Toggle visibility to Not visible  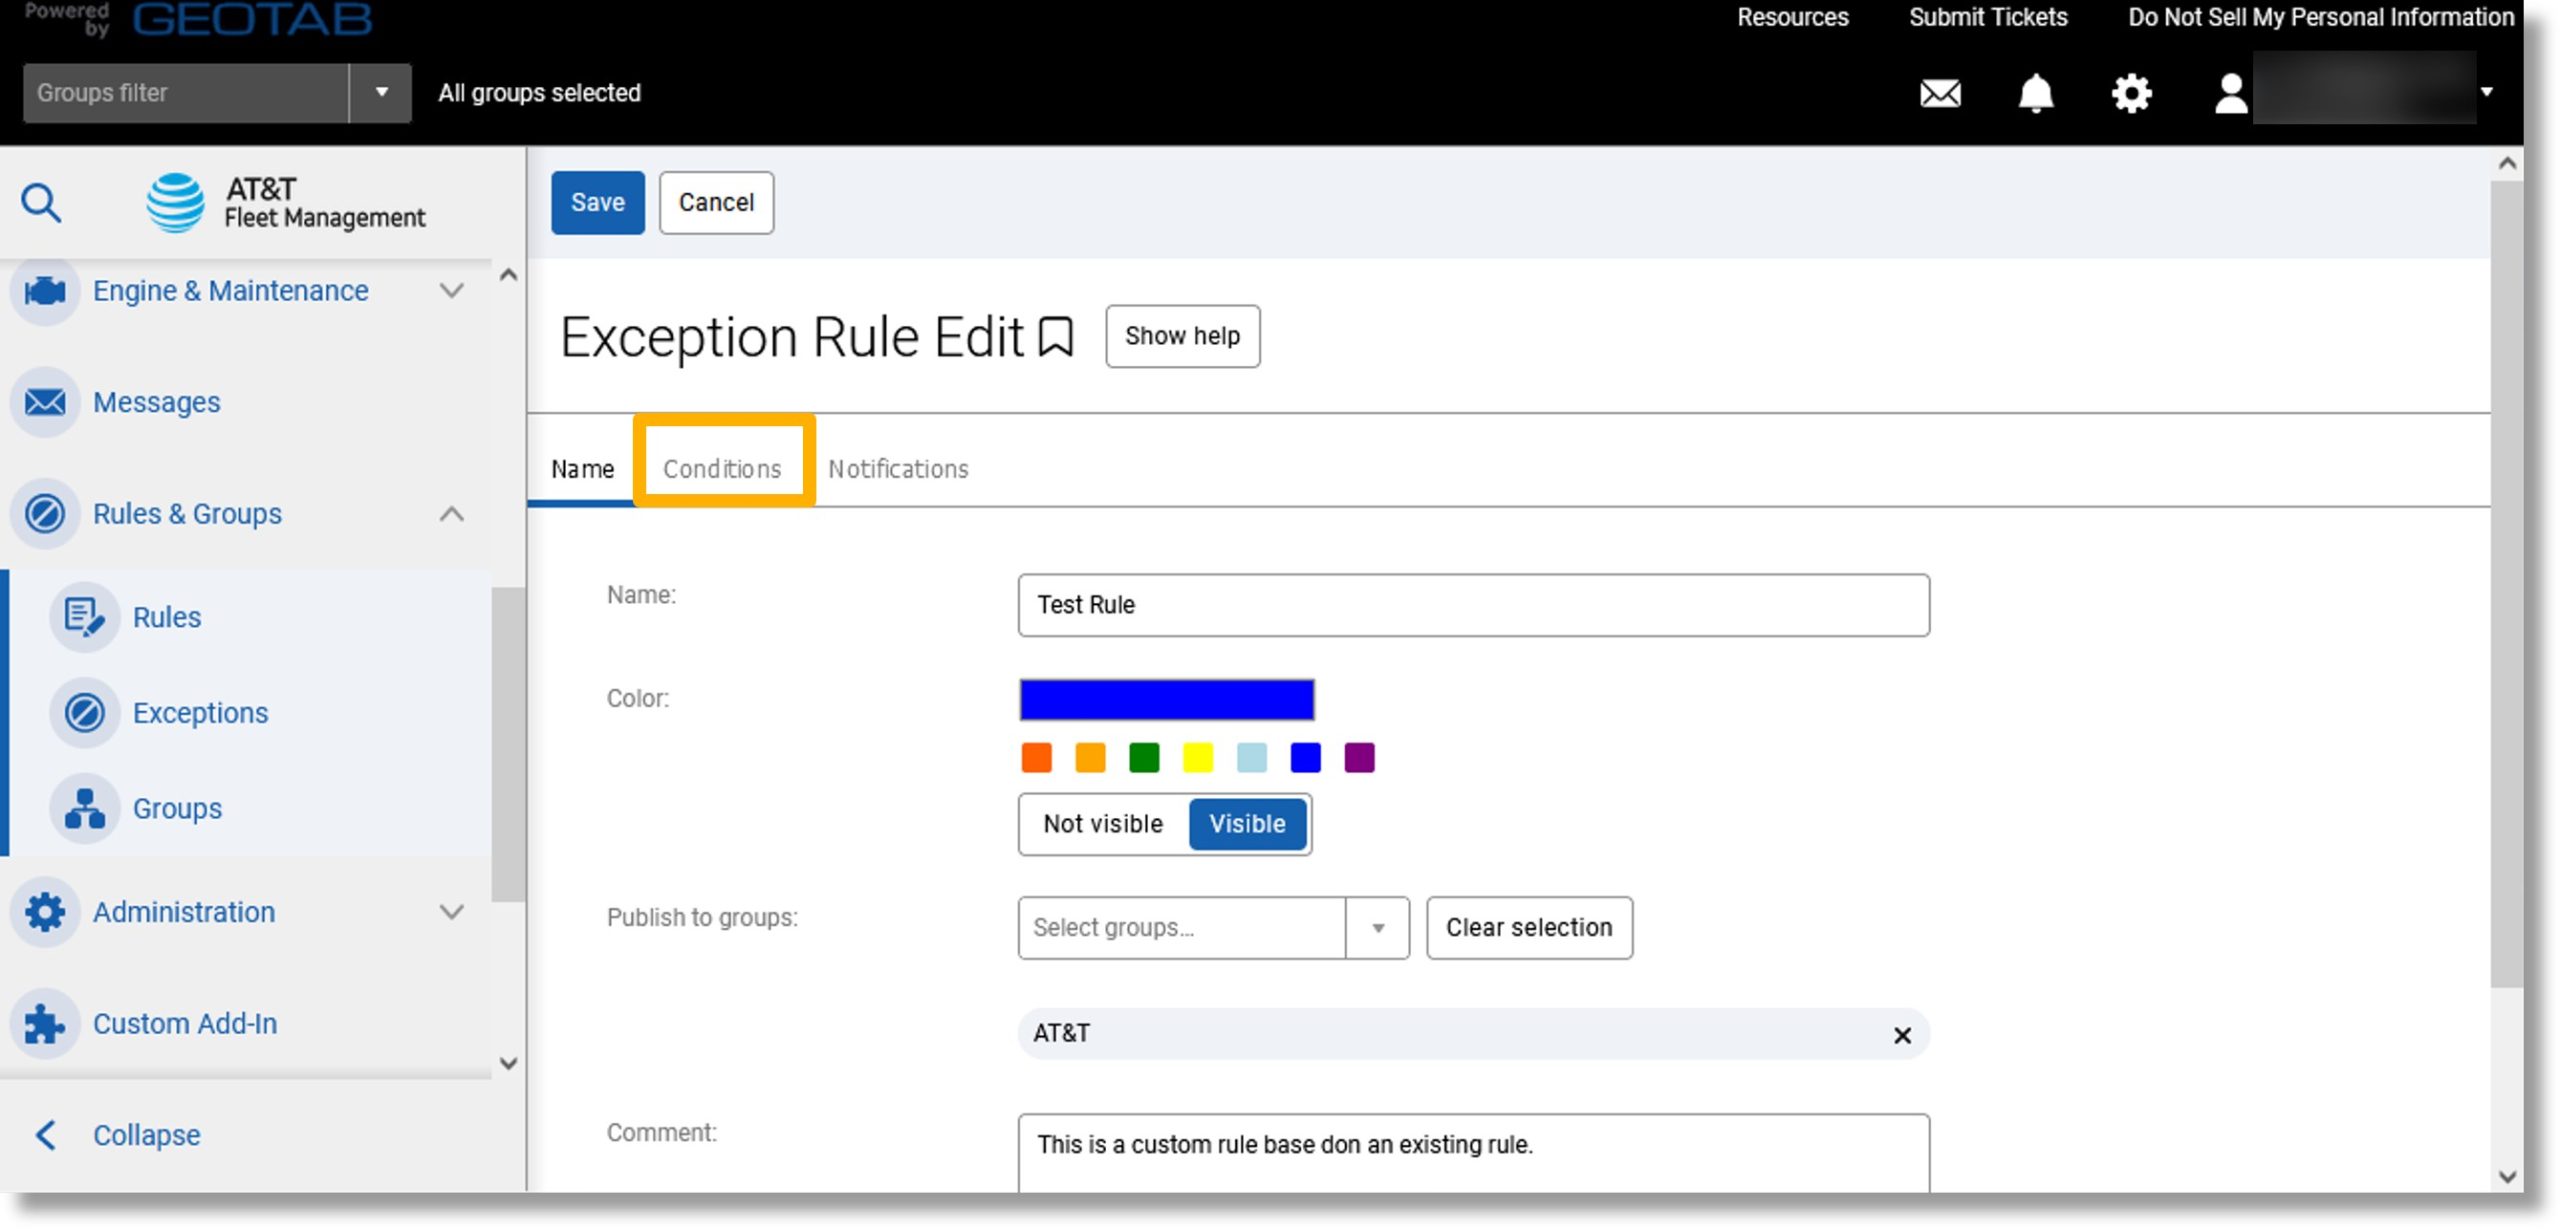(x=1102, y=823)
